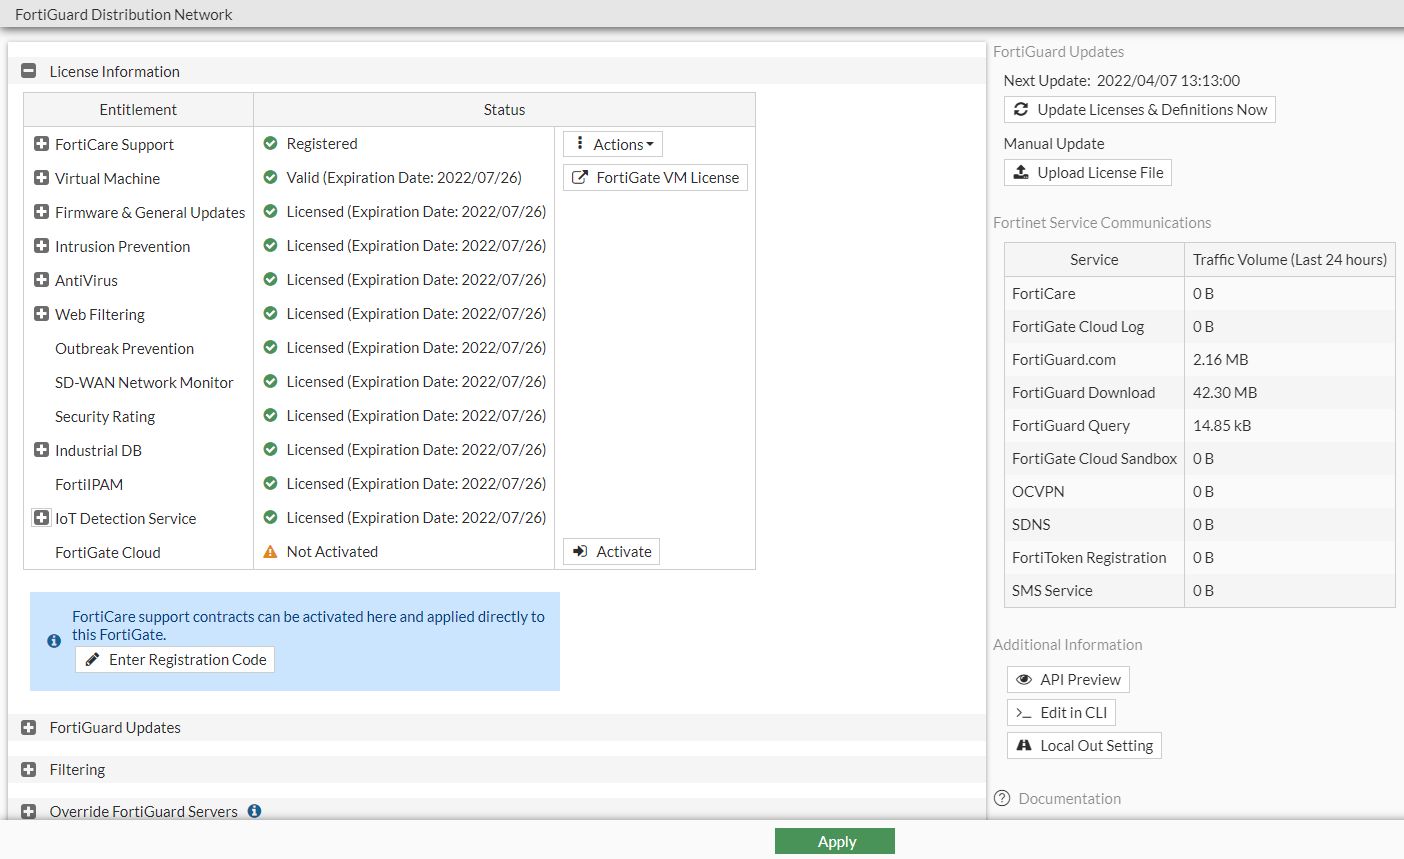Viewport: 1404px width, 859px height.
Task: Click the FortiGate Cloud Log service row
Action: click(x=1200, y=327)
